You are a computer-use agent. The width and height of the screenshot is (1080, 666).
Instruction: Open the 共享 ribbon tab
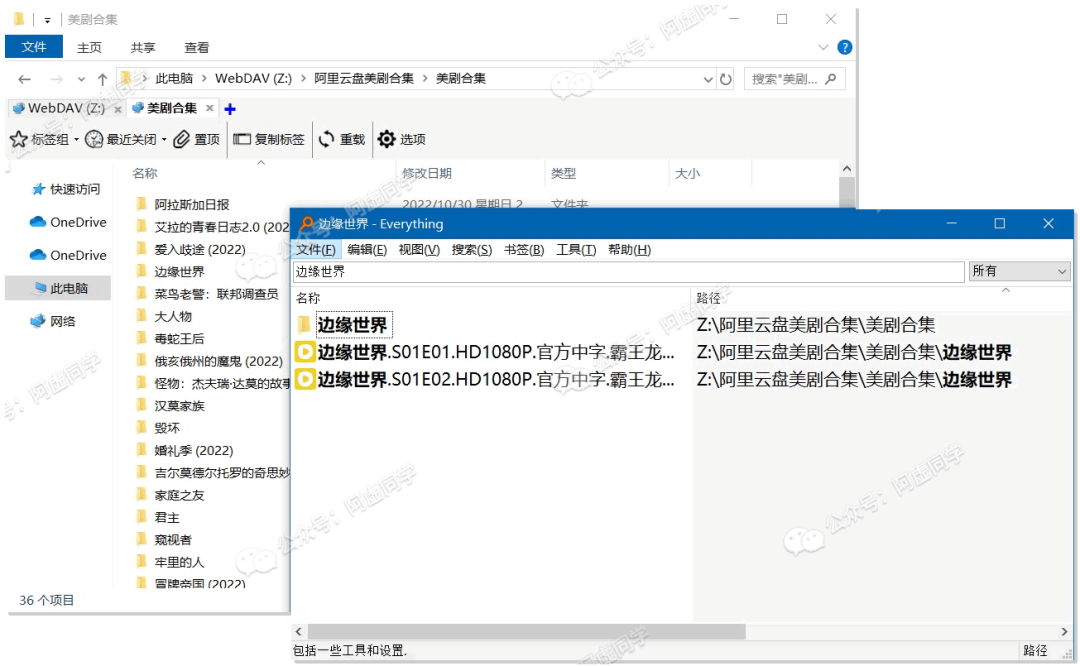tap(143, 48)
